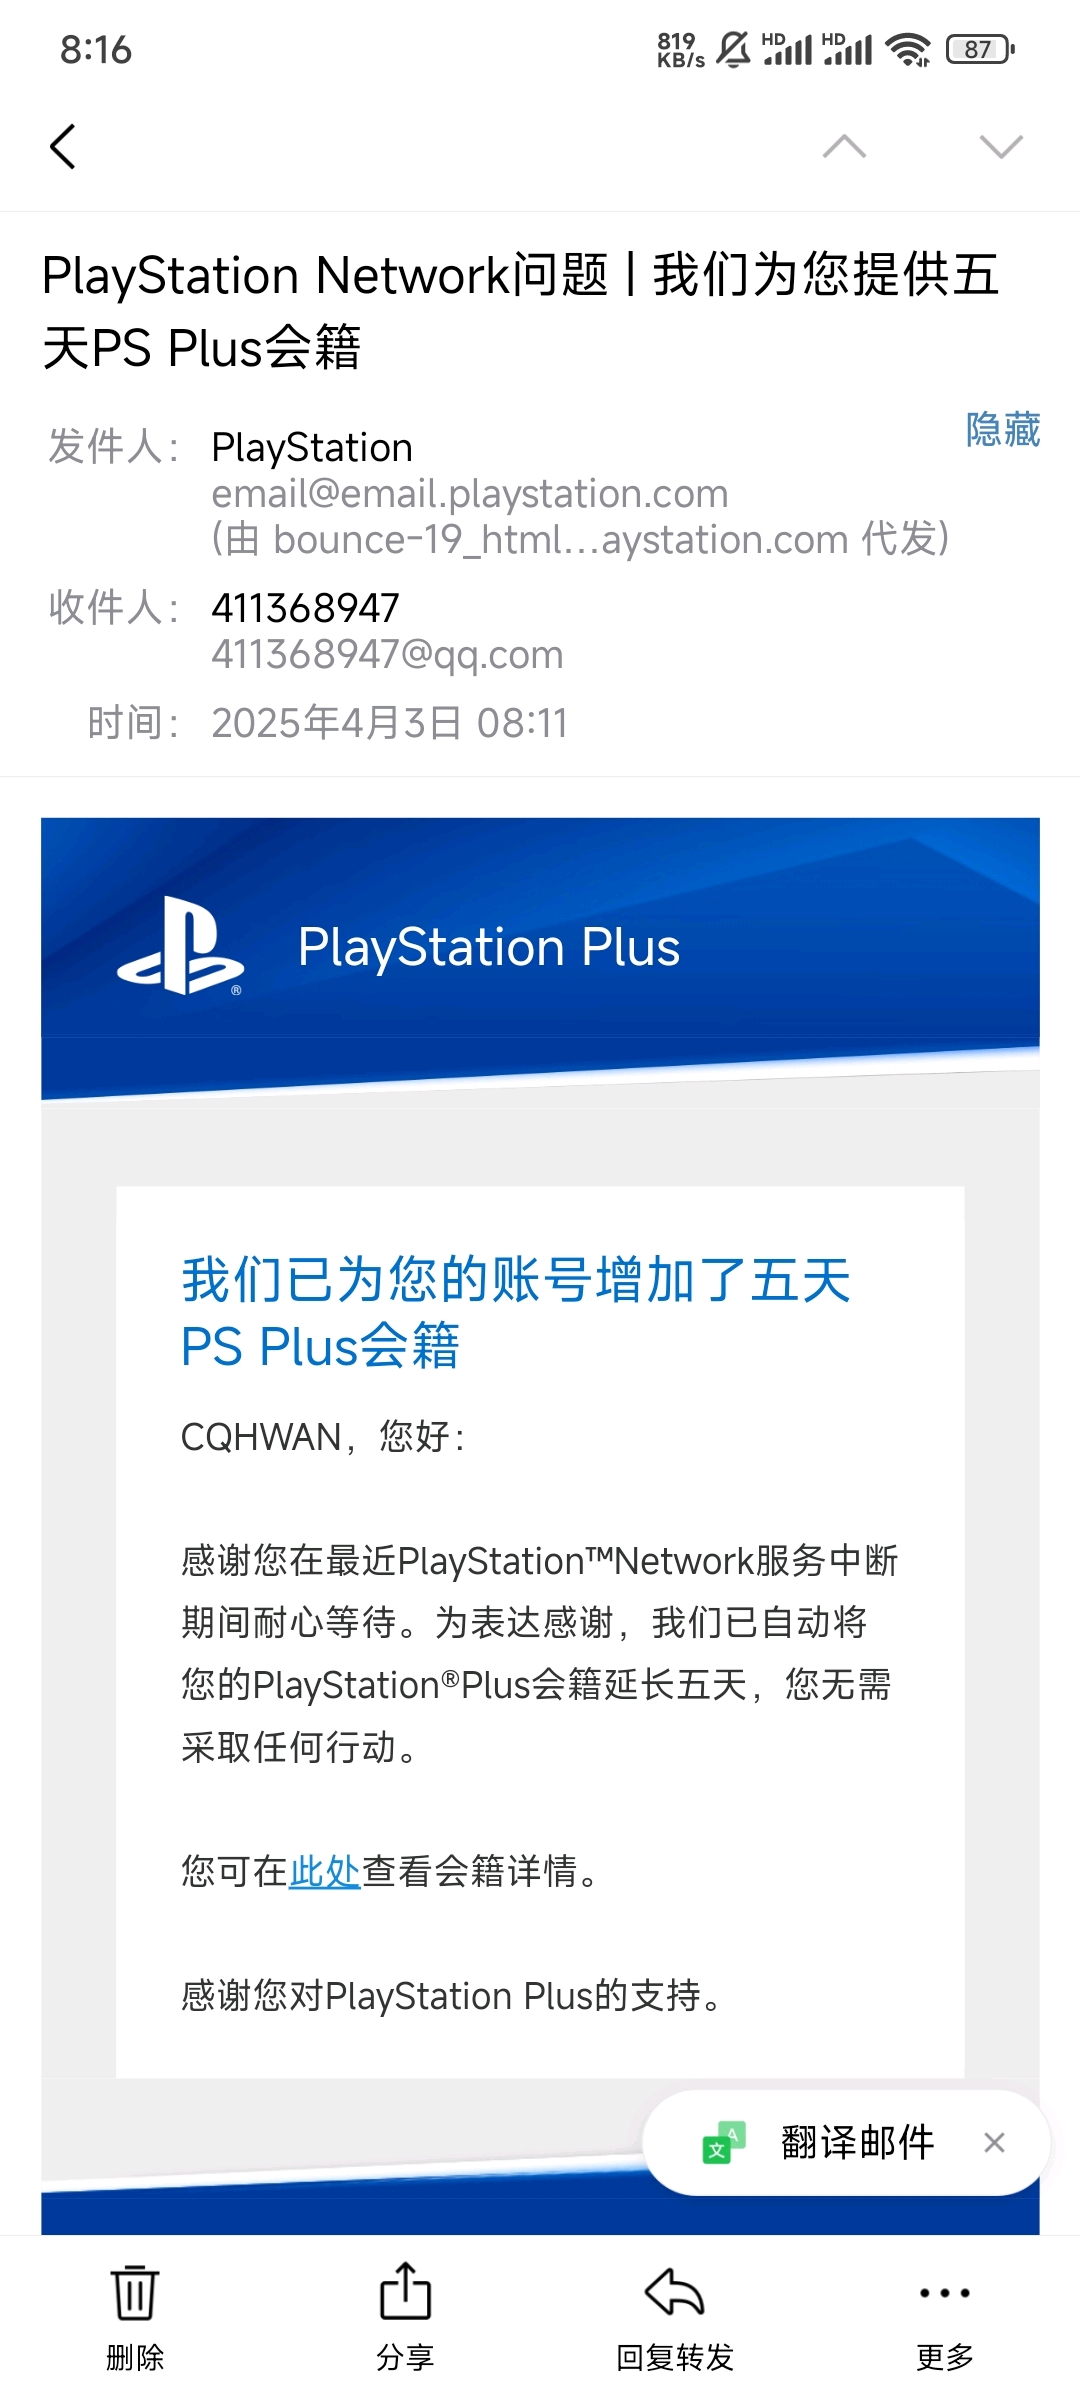Dismiss the 翻译邮件 popup
The height and width of the screenshot is (2400, 1080).
click(x=994, y=2143)
